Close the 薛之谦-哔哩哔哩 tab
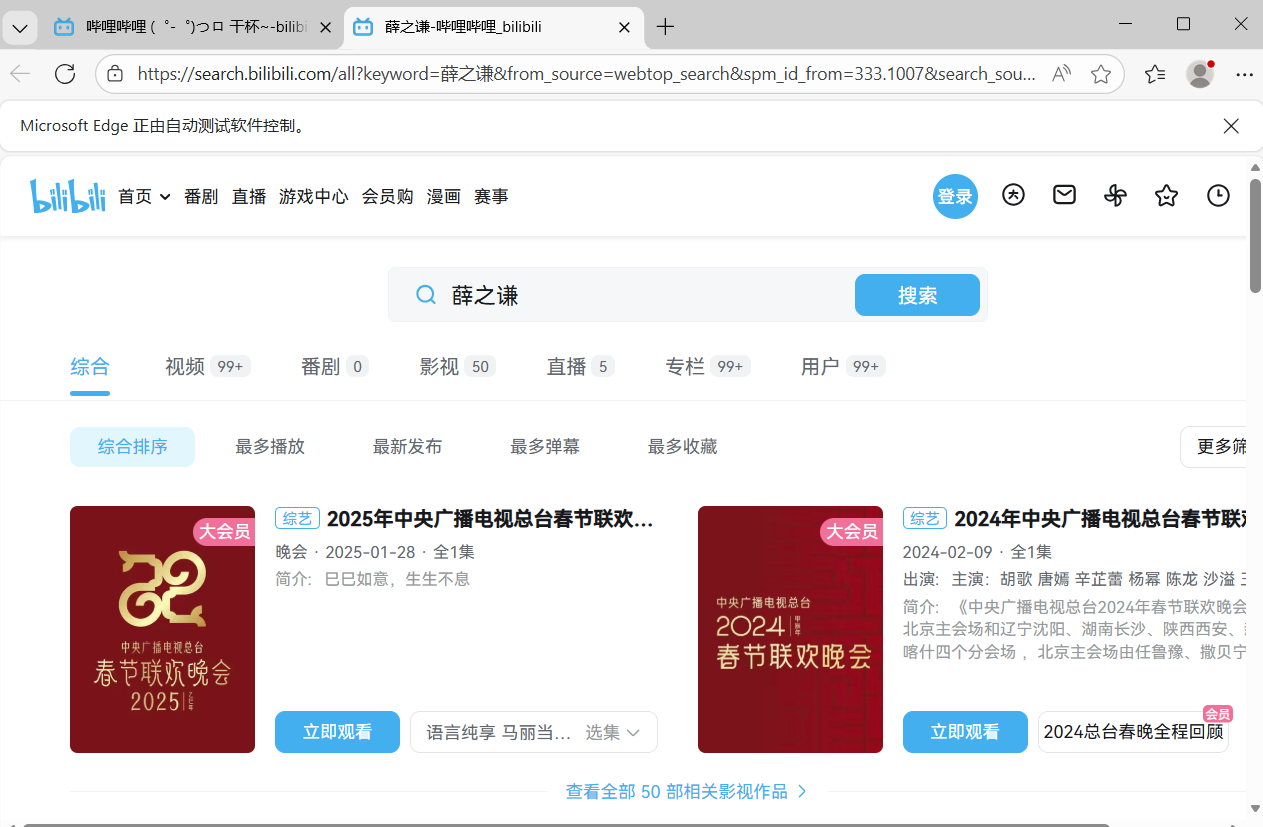This screenshot has height=827, width=1263. coord(625,27)
